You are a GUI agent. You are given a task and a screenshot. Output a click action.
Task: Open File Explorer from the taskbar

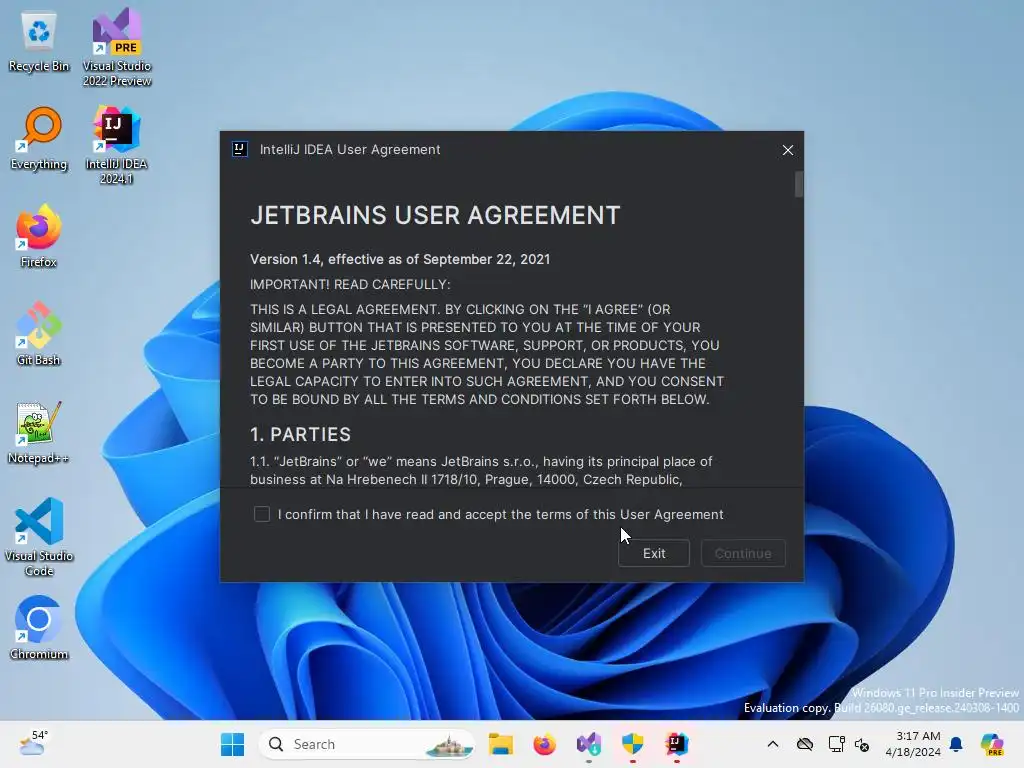501,744
